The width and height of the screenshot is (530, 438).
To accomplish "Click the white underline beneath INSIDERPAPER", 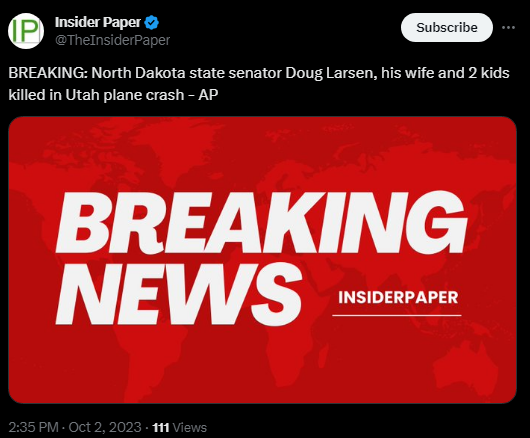I will point(397,315).
